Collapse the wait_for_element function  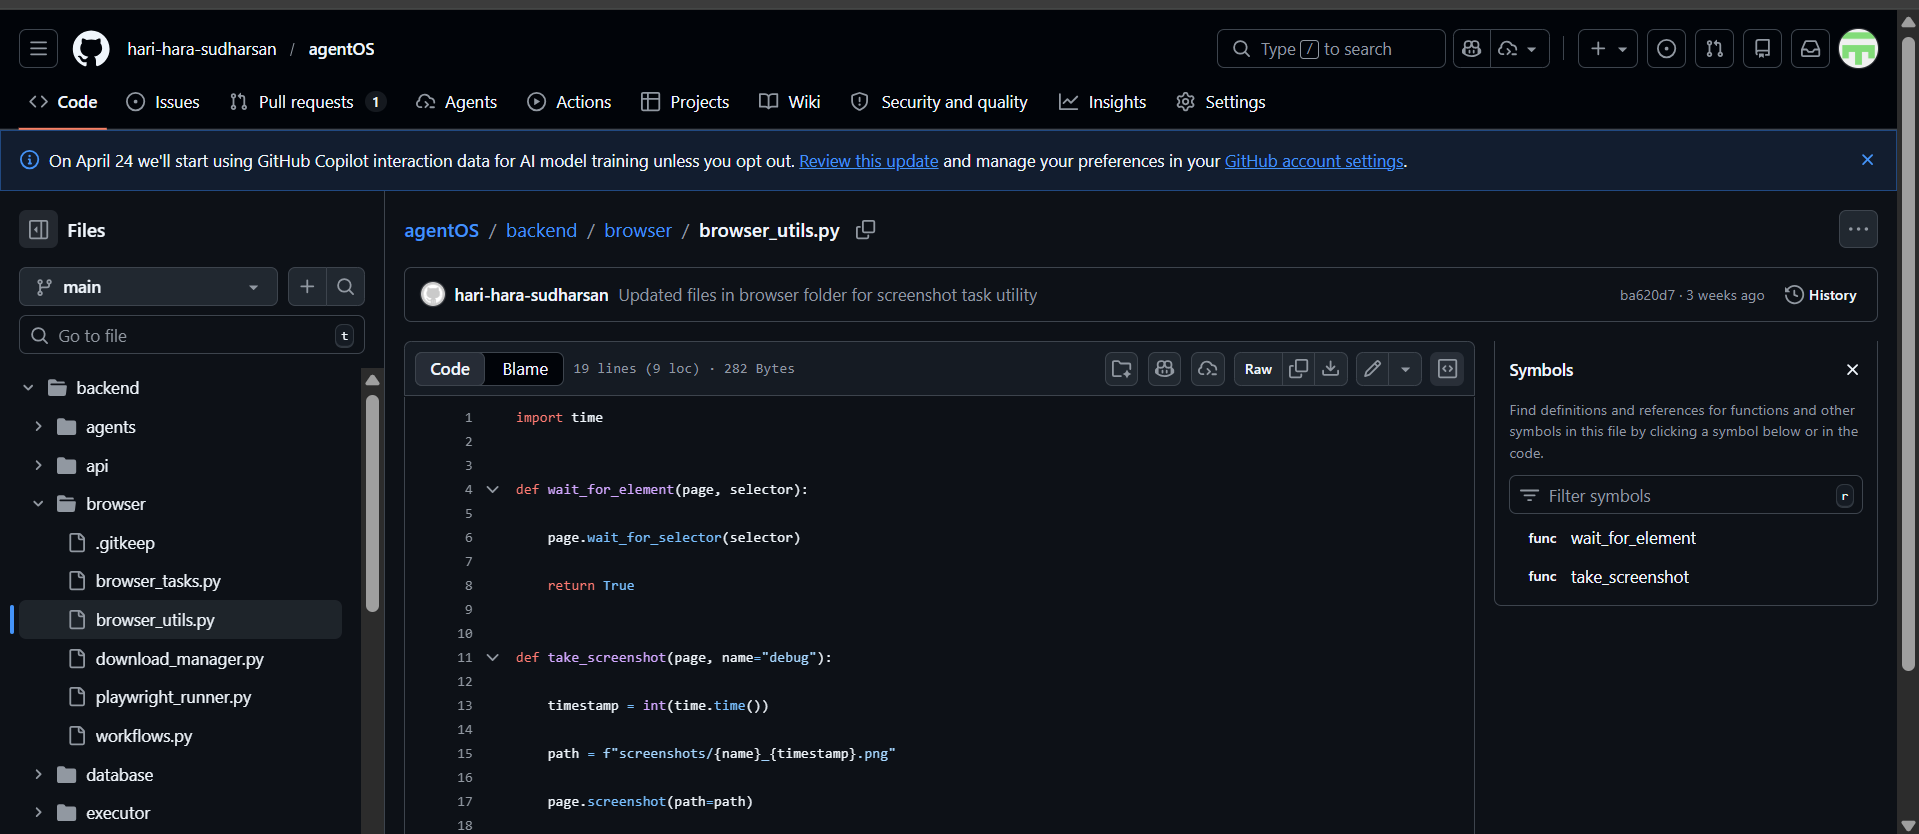click(492, 490)
